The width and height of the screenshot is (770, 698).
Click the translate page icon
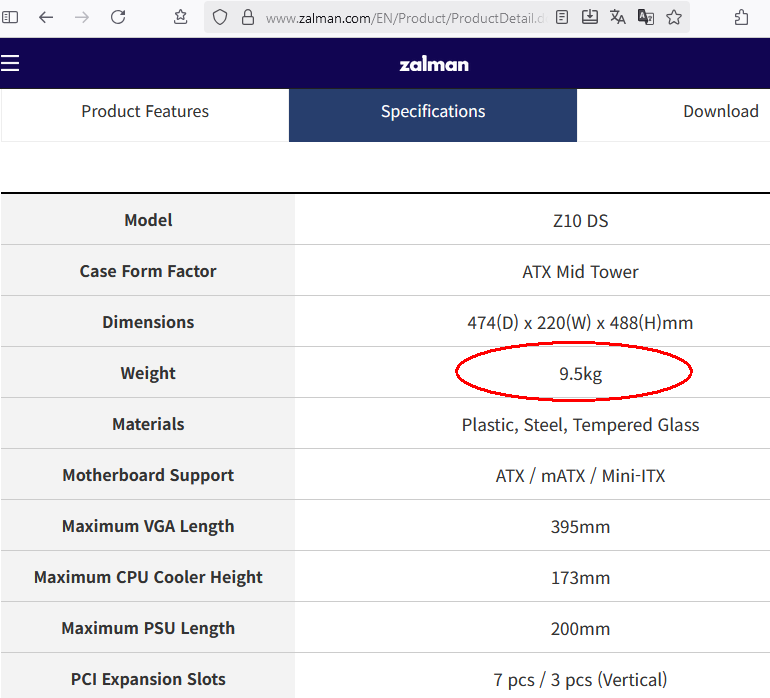pyautogui.click(x=618, y=17)
